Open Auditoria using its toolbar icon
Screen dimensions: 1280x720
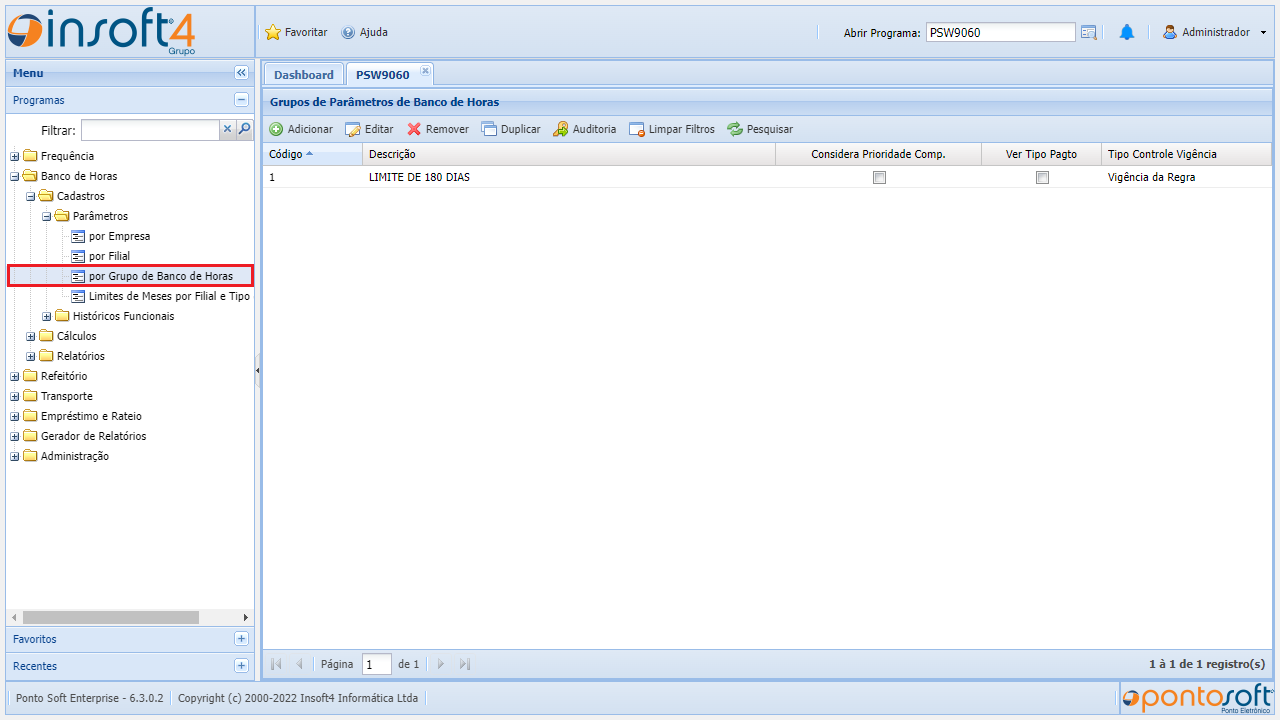(562, 129)
